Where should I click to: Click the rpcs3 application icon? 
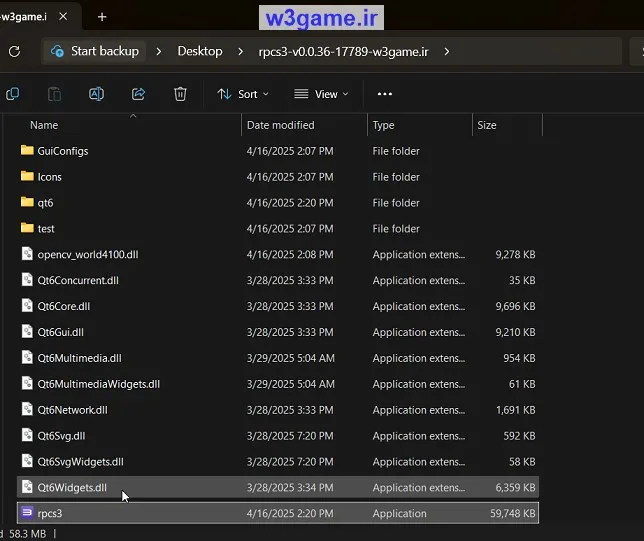point(27,513)
